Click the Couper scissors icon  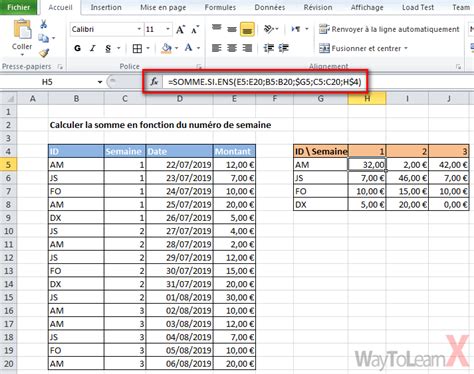[44, 24]
